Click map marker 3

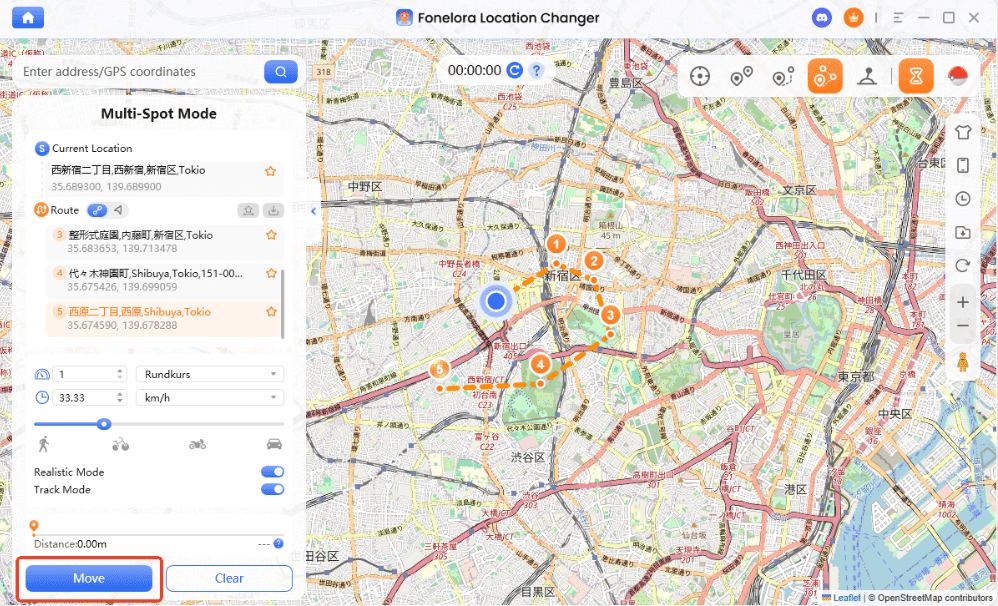[x=610, y=314]
